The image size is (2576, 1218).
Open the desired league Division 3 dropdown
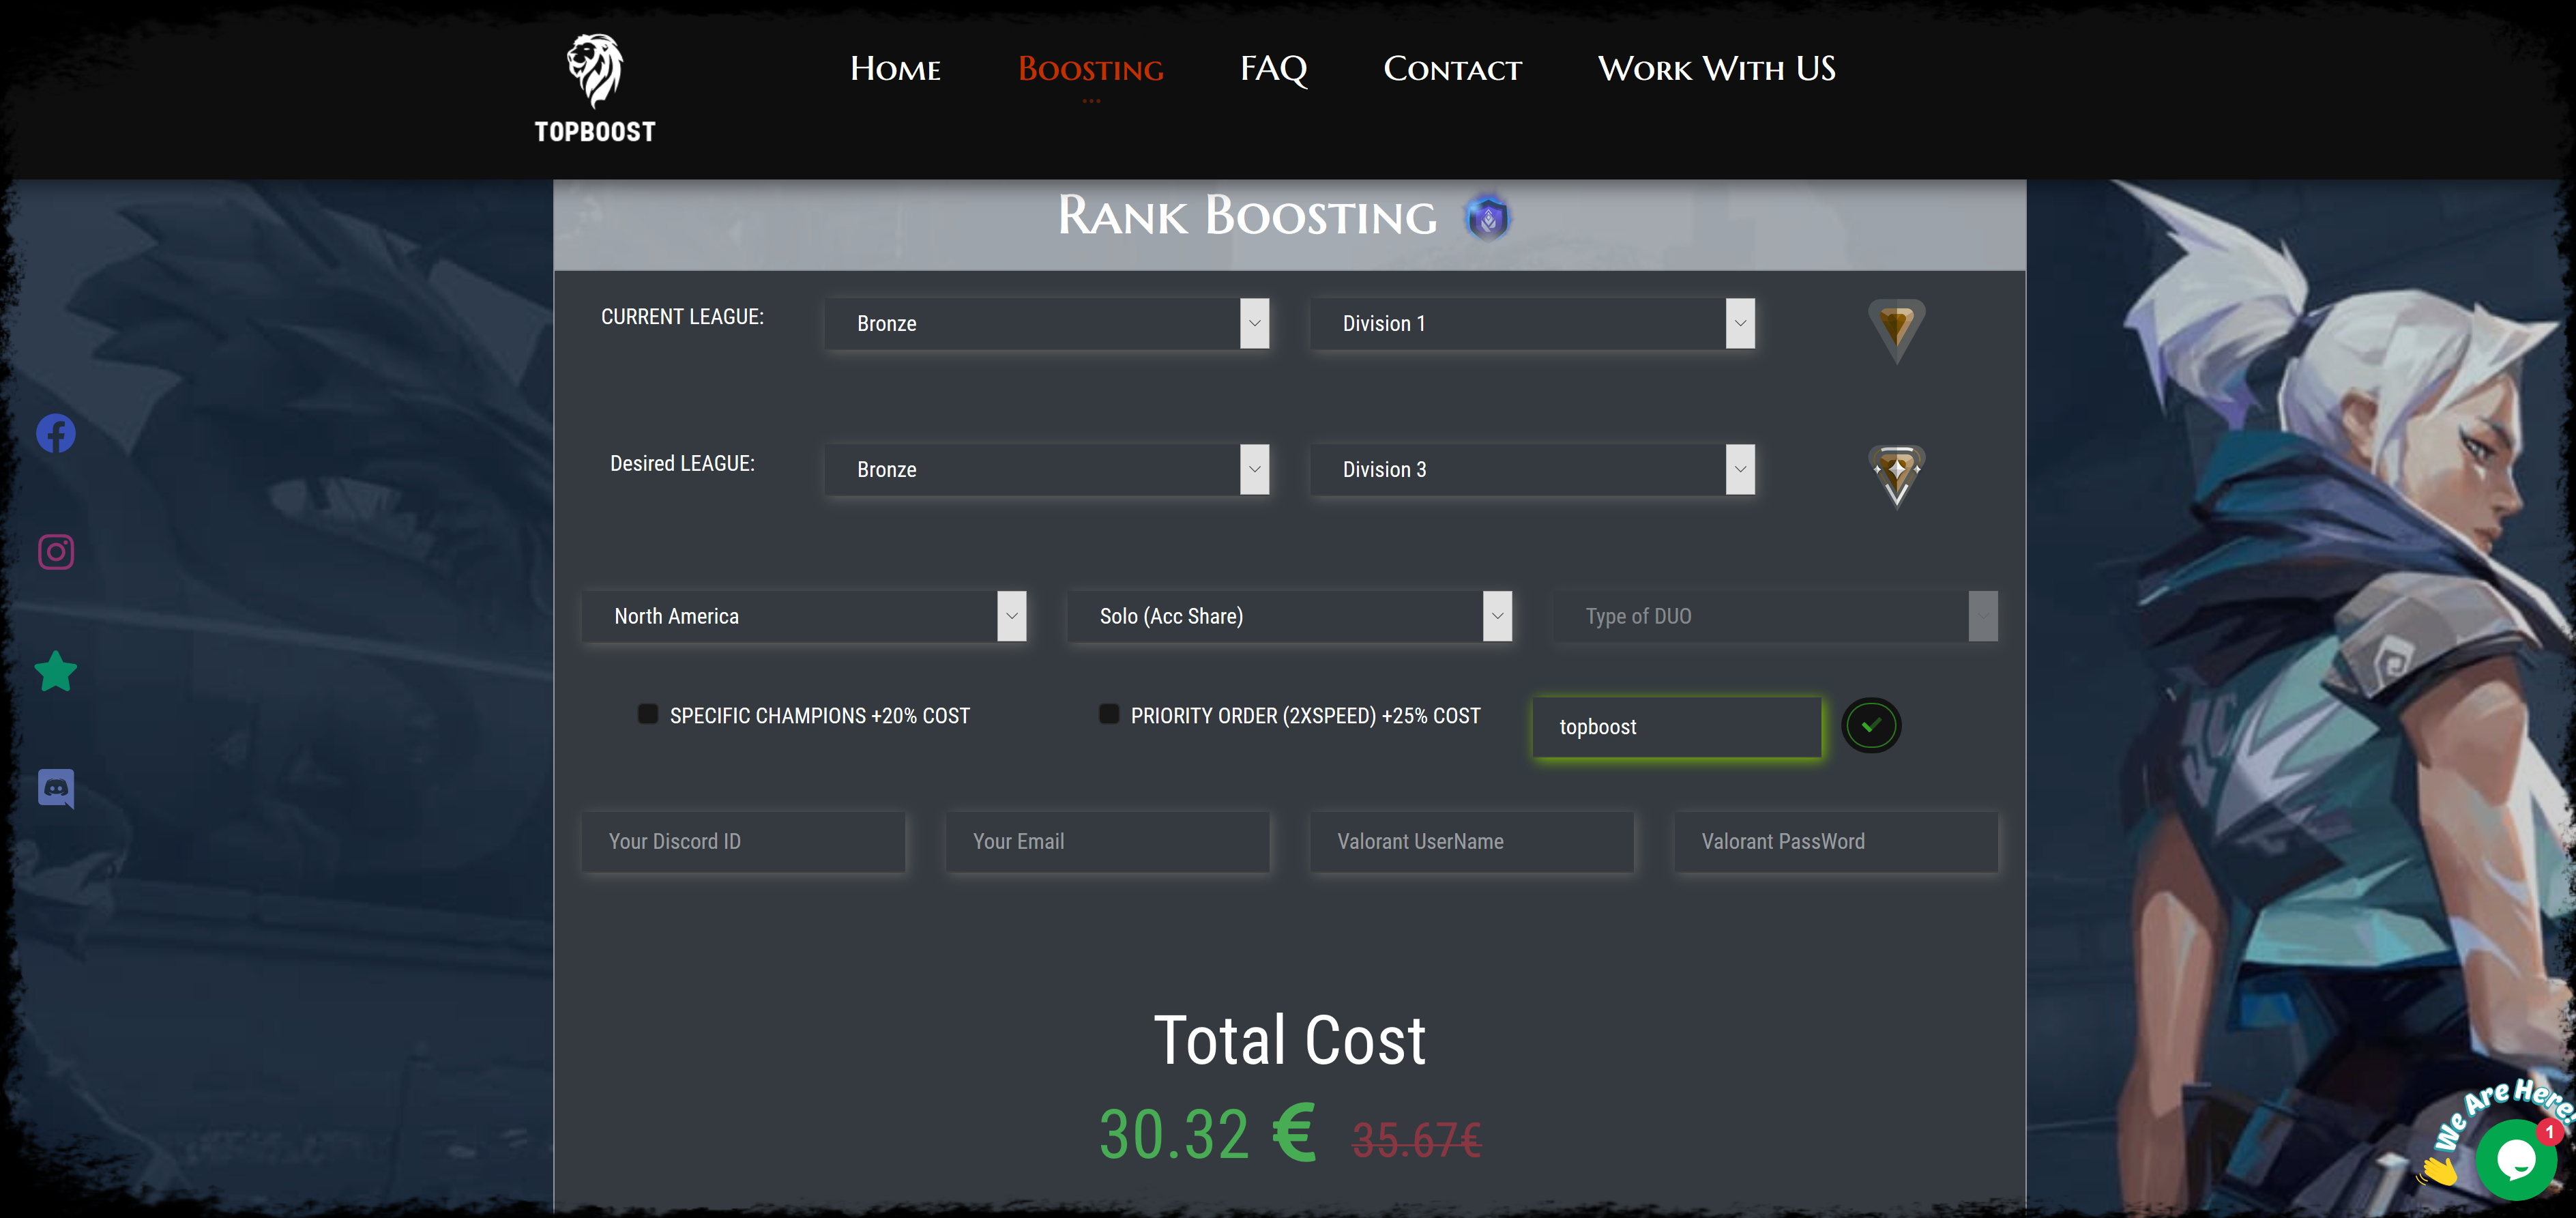[1533, 469]
